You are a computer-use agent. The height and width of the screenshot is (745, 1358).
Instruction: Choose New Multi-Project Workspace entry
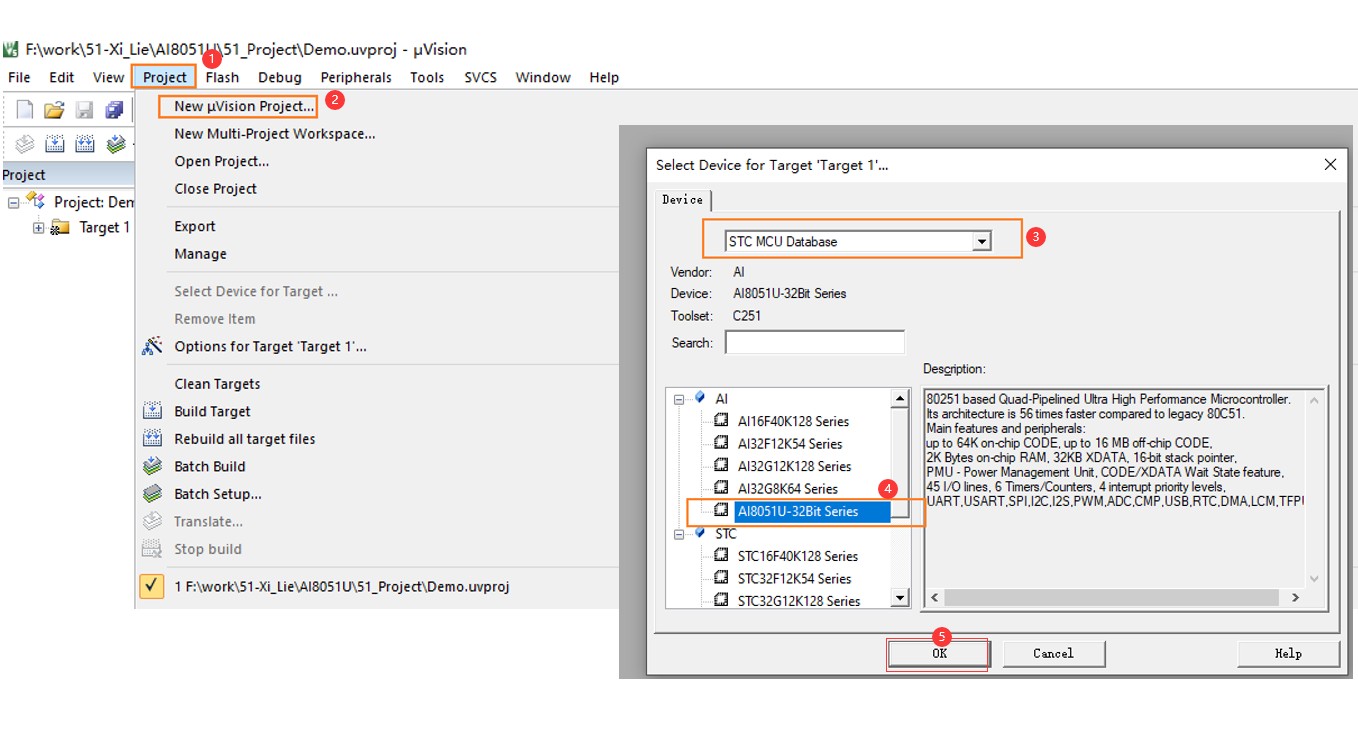[275, 133]
